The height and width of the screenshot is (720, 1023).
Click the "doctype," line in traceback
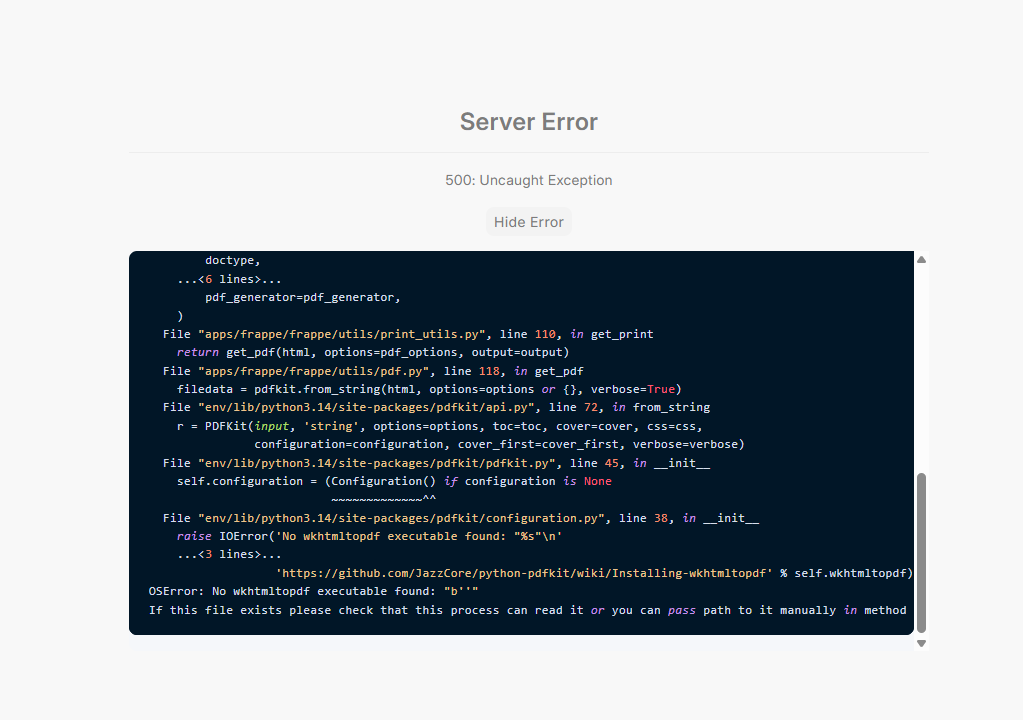click(x=233, y=260)
